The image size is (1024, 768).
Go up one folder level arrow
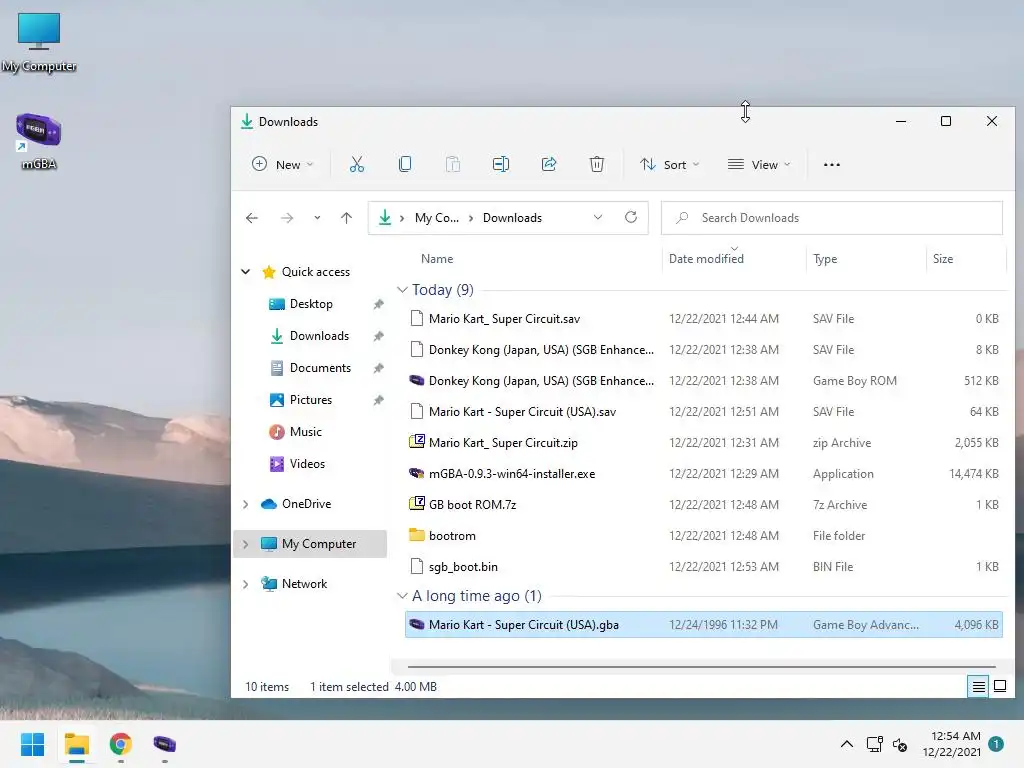coord(346,218)
